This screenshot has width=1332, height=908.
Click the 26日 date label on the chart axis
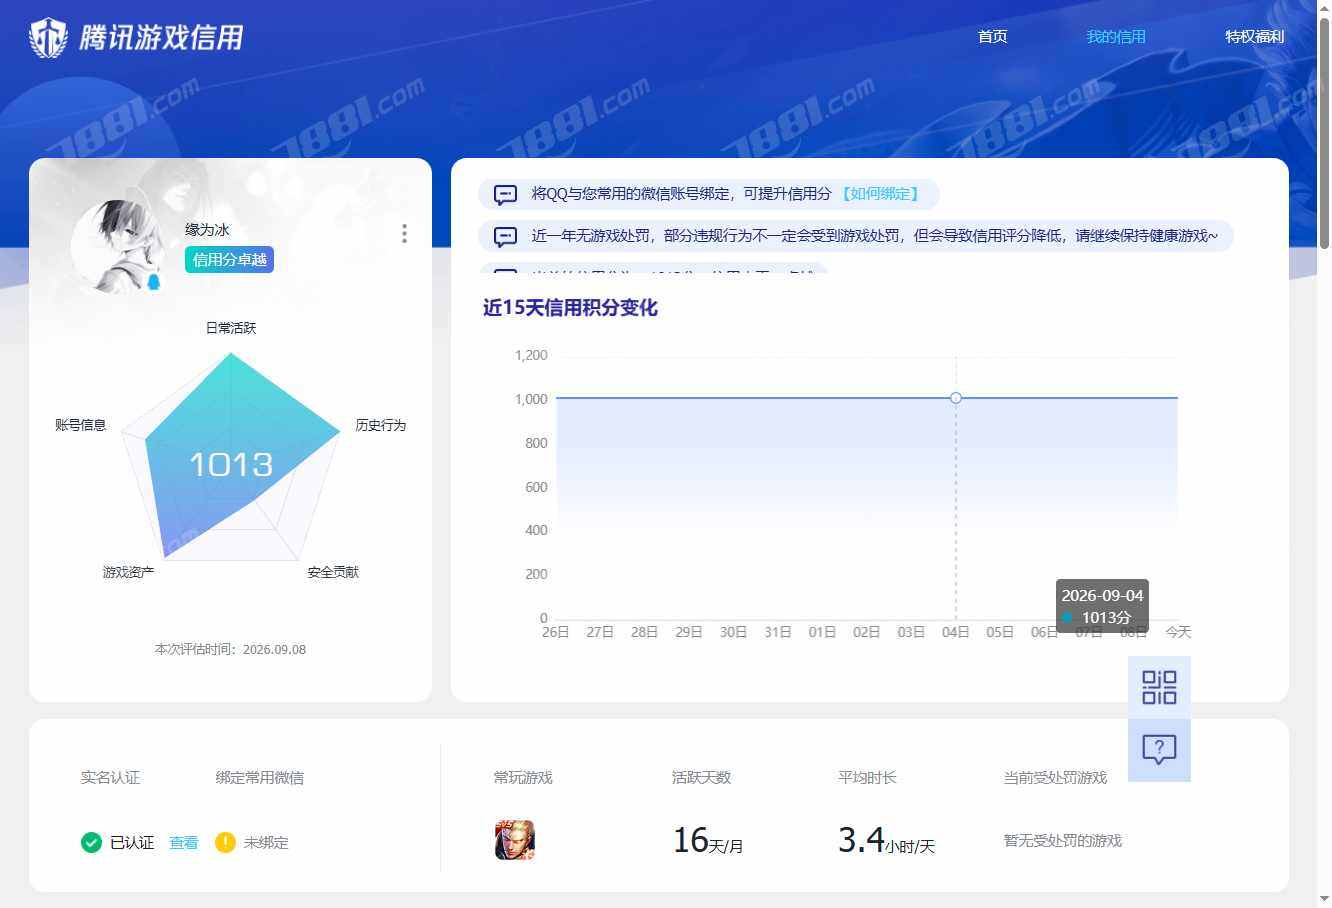point(555,632)
